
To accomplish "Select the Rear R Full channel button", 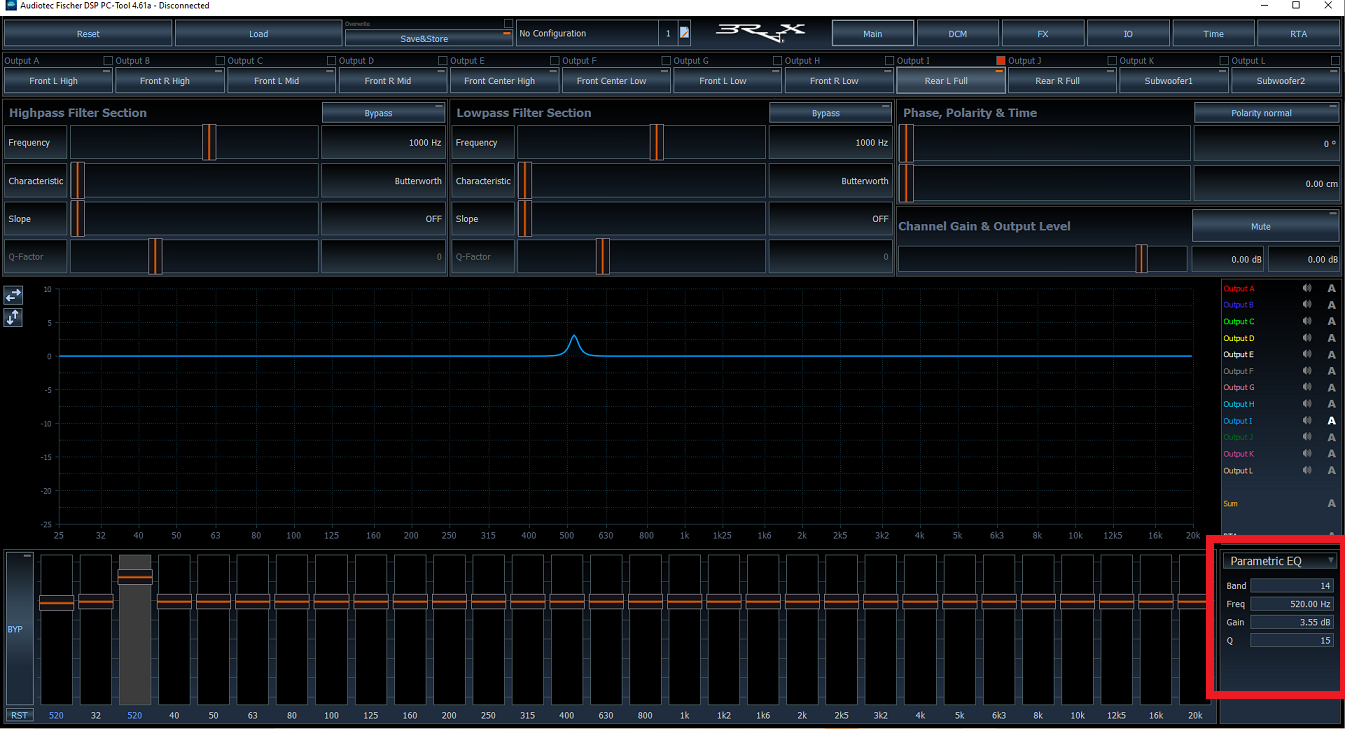I will pyautogui.click(x=1062, y=81).
